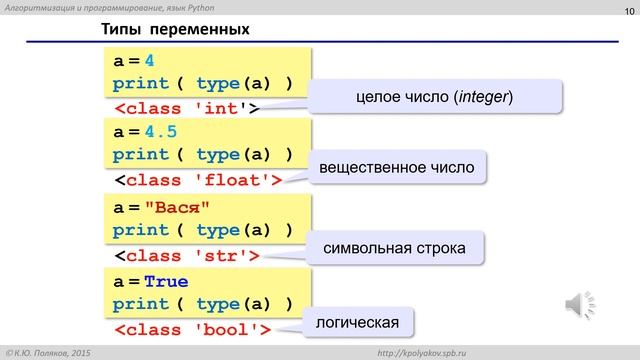Click the code line a = "Вася"

pyautogui.click(x=161, y=207)
